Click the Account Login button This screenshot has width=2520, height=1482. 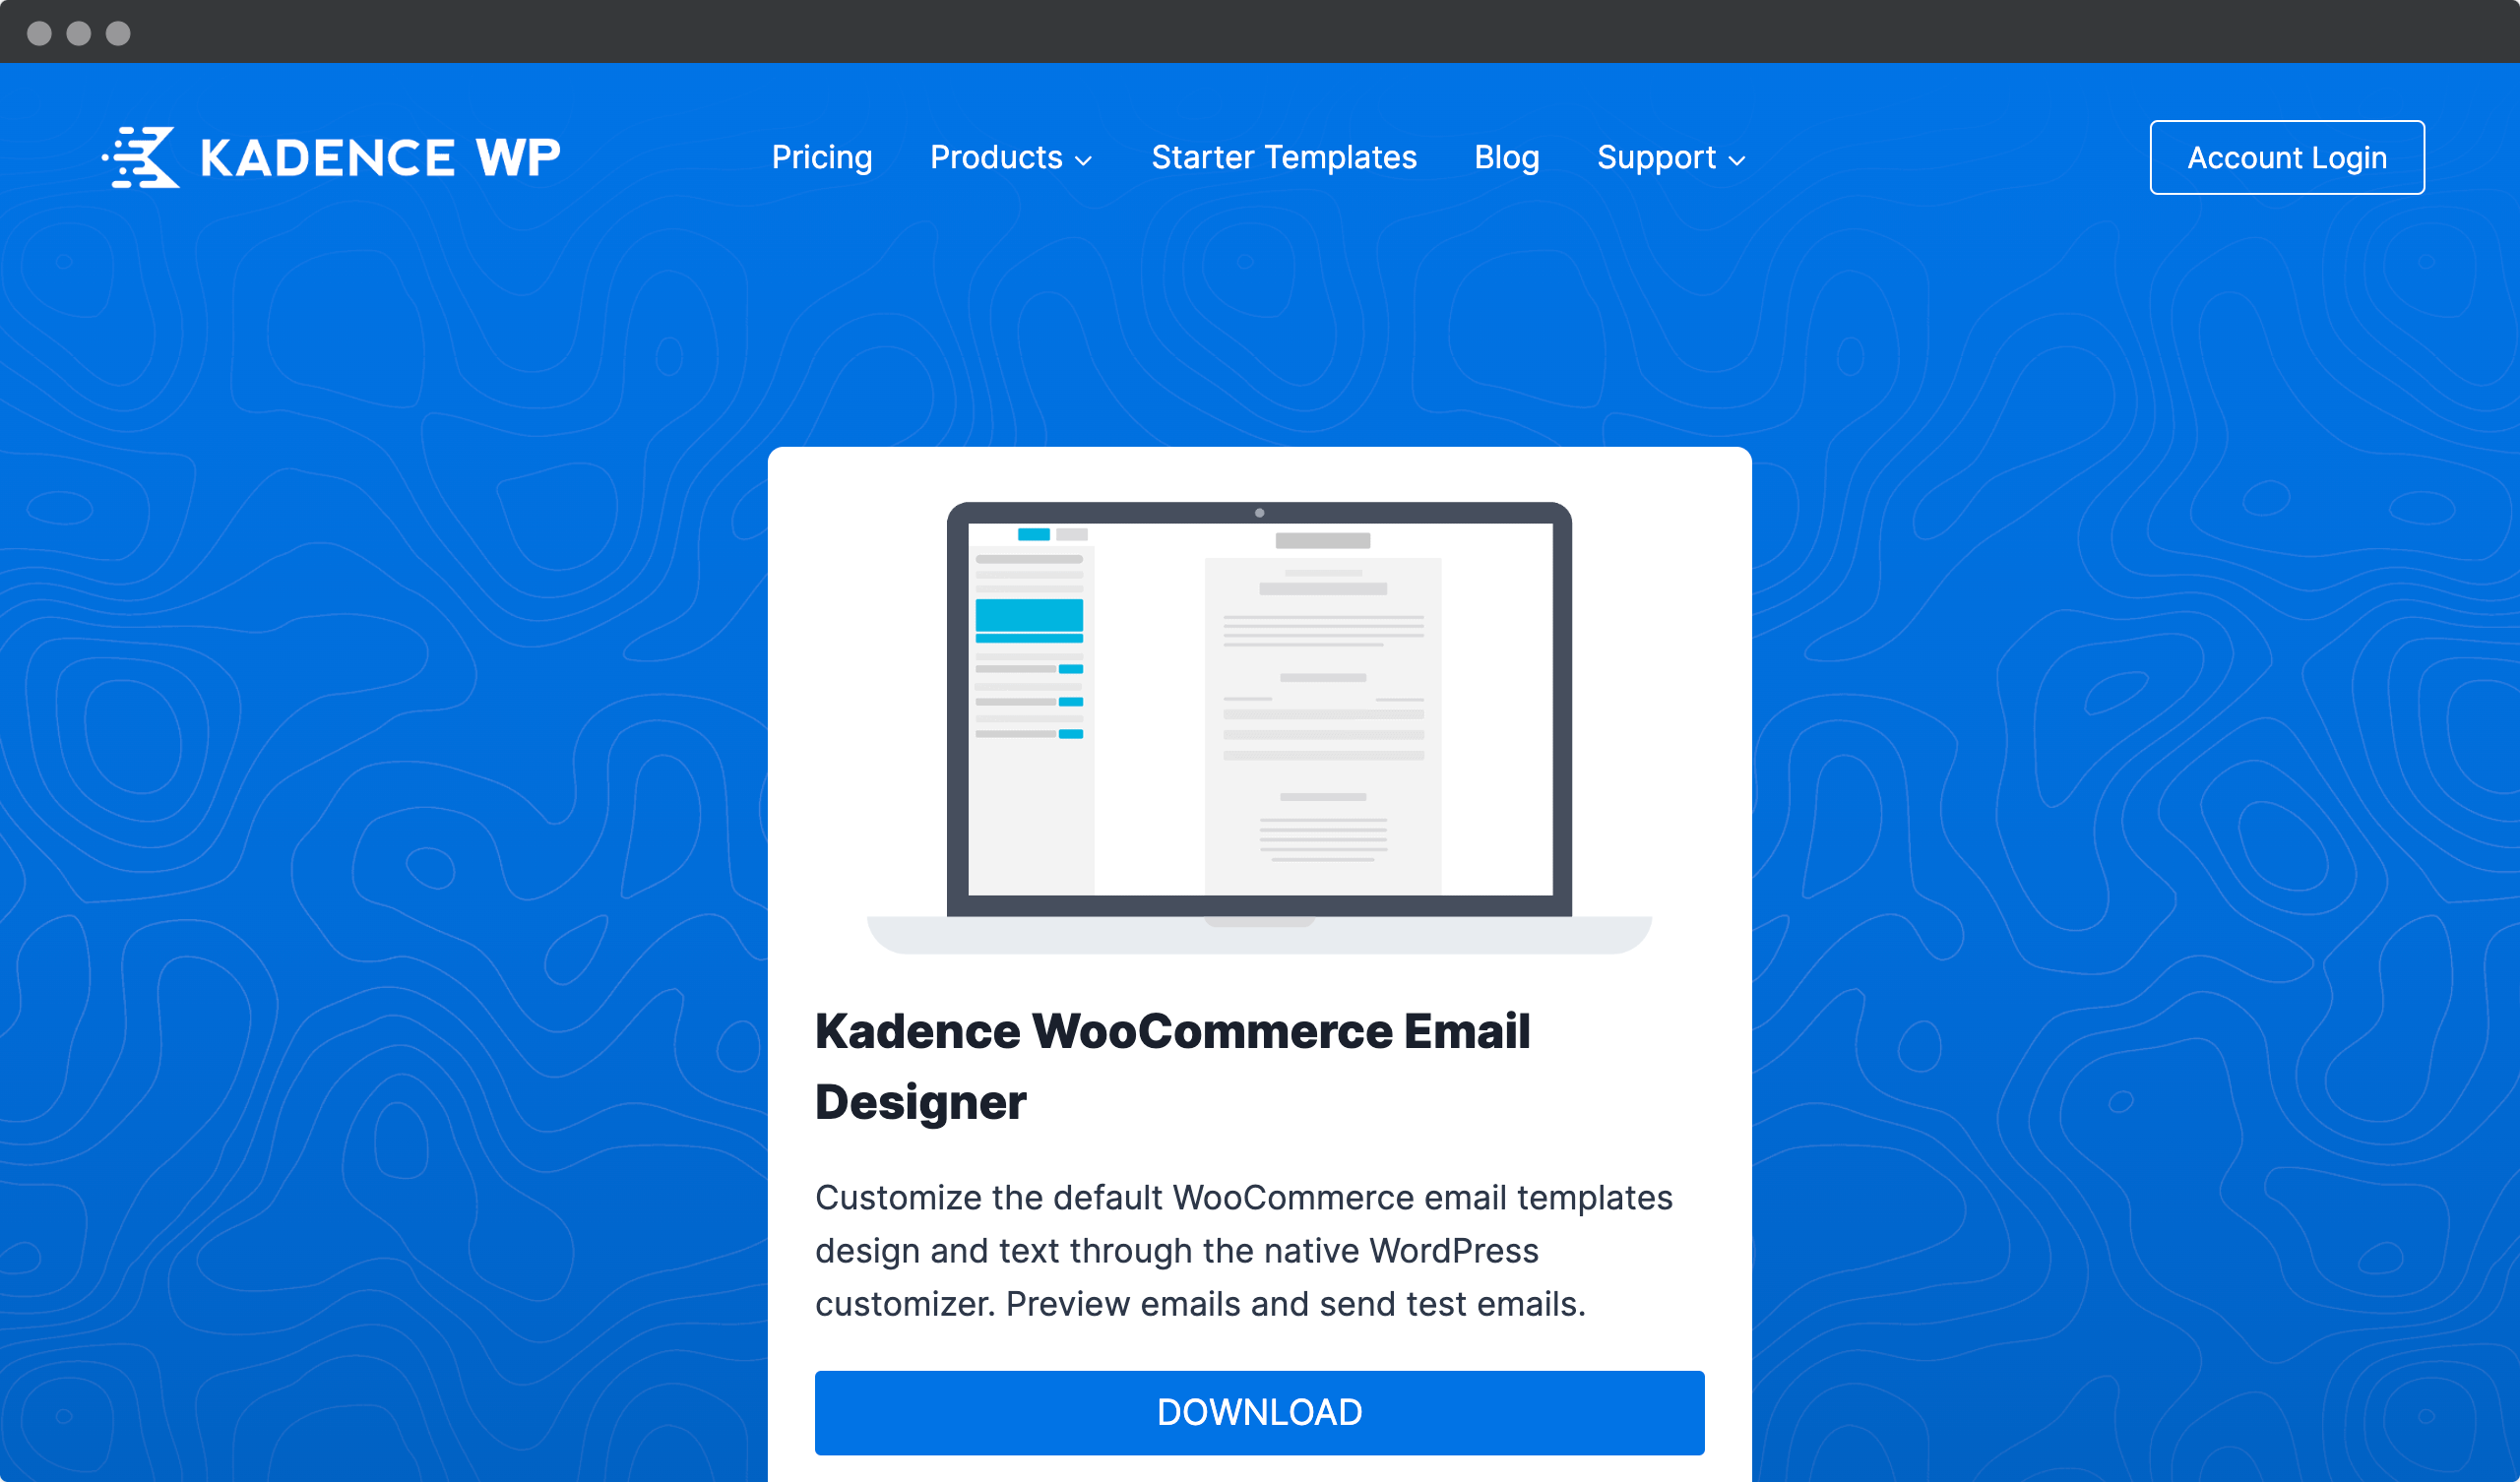(2286, 157)
